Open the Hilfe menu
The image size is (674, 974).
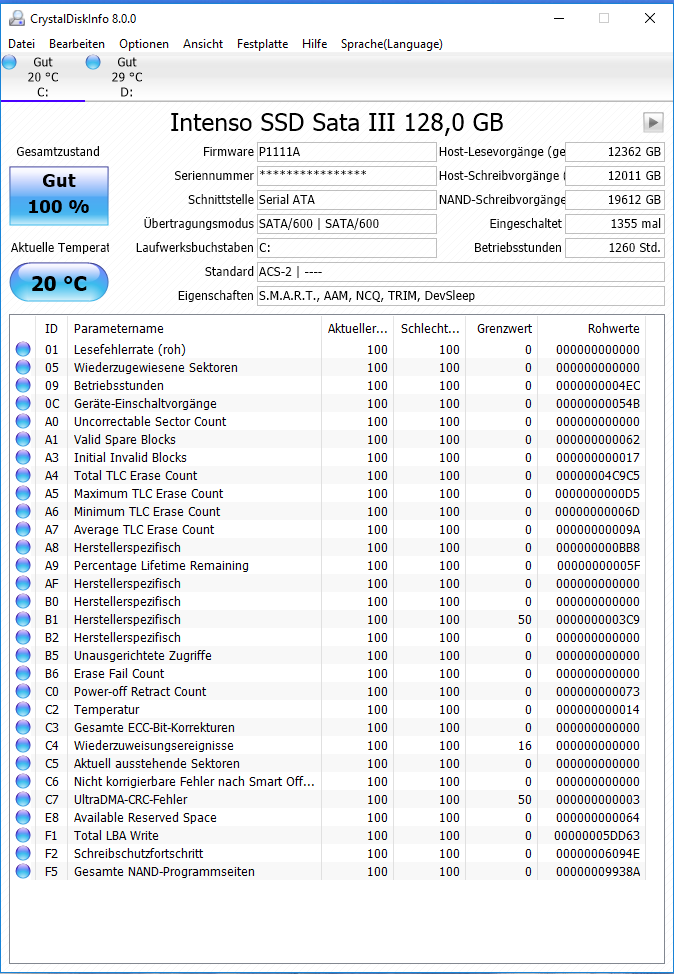pos(314,44)
